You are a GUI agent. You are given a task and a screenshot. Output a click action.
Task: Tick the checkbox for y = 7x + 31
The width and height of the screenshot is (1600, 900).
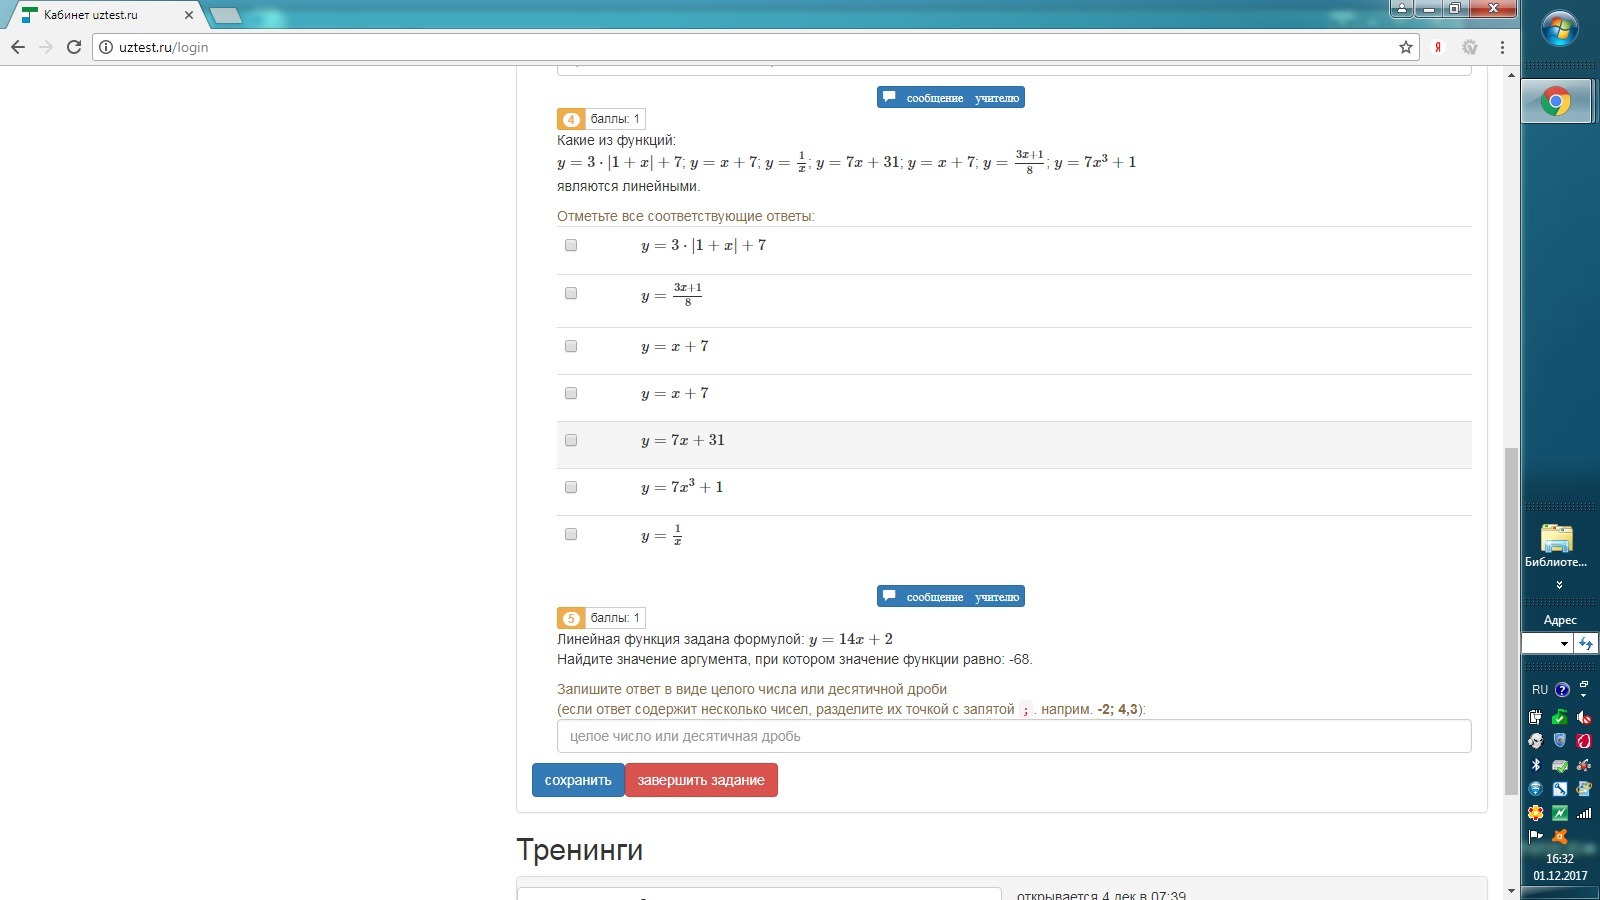[x=571, y=440]
